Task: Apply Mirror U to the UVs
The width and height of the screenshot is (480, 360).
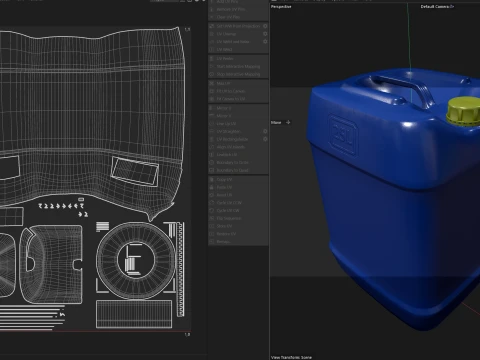Action: [x=238, y=108]
